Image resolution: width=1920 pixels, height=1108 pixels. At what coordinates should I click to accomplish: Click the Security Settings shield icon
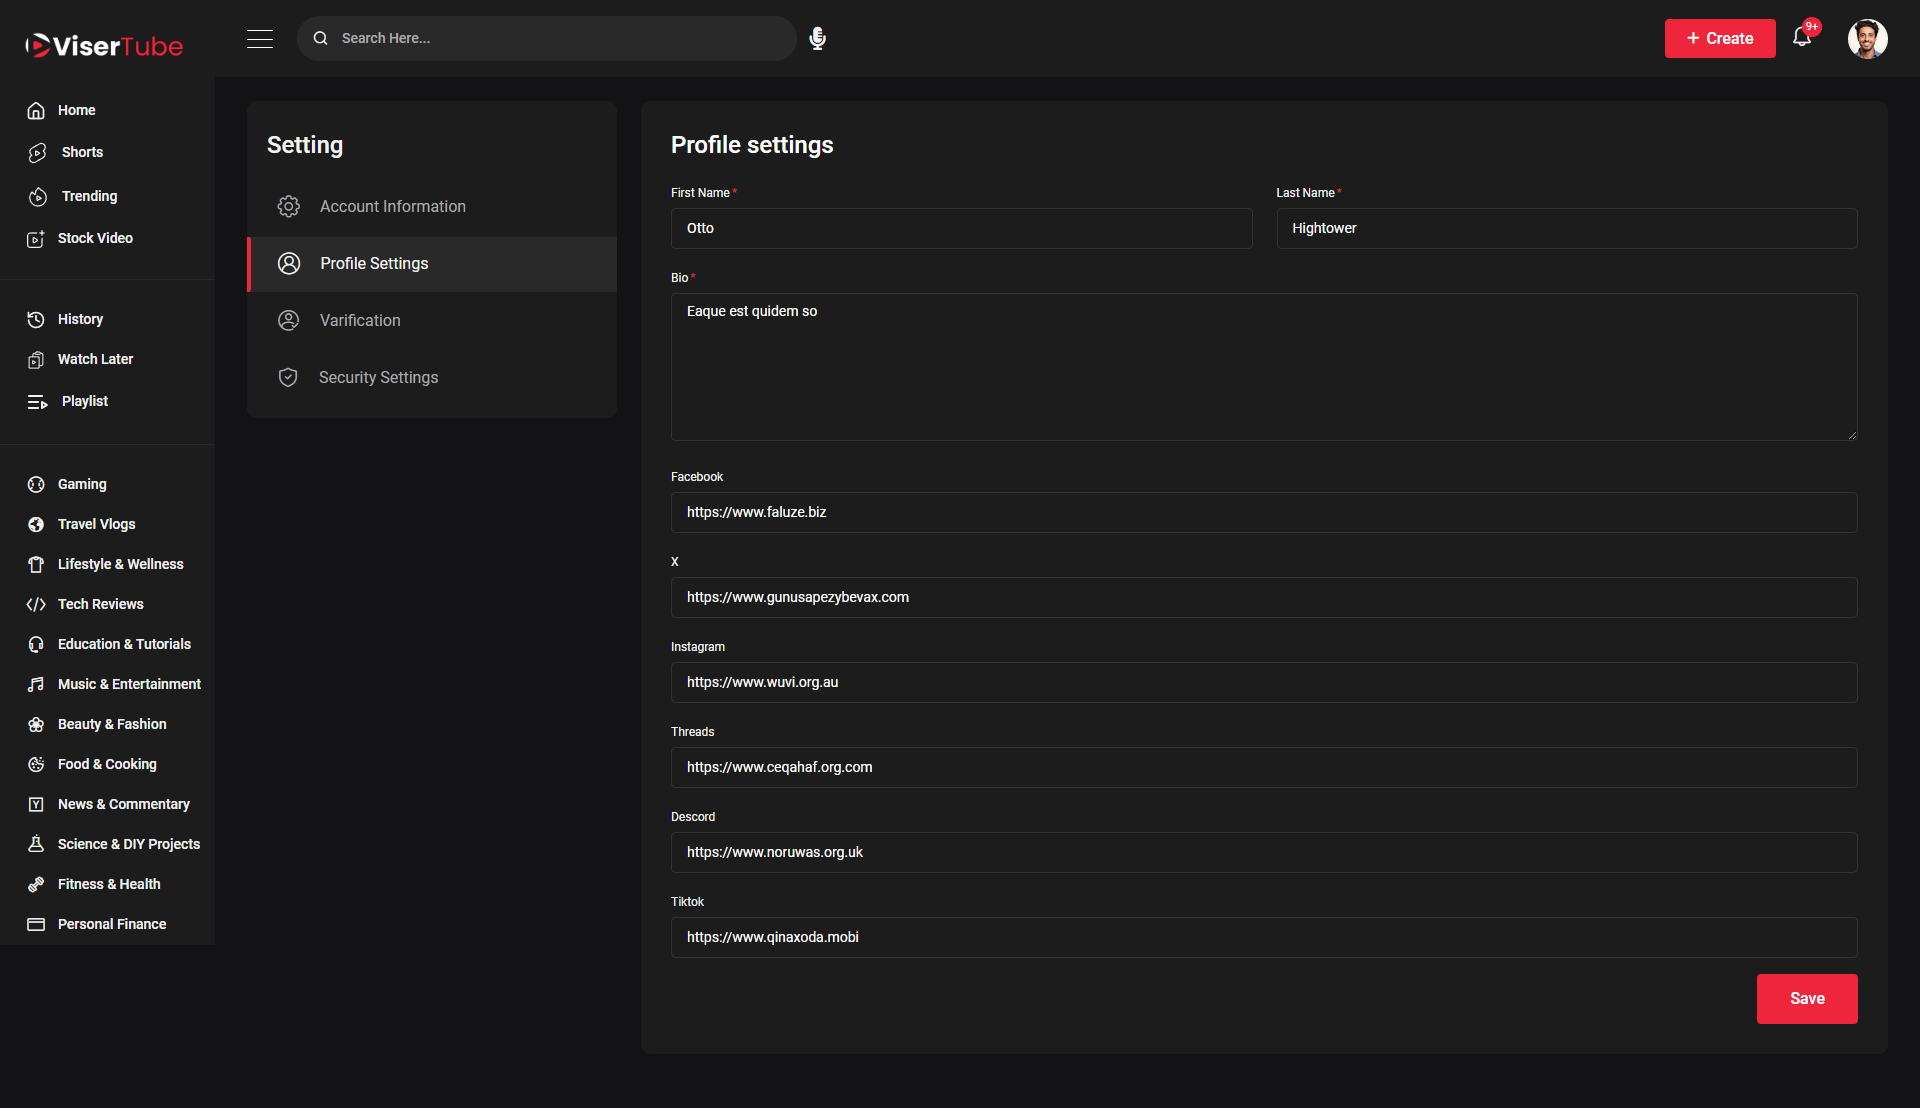click(x=289, y=377)
